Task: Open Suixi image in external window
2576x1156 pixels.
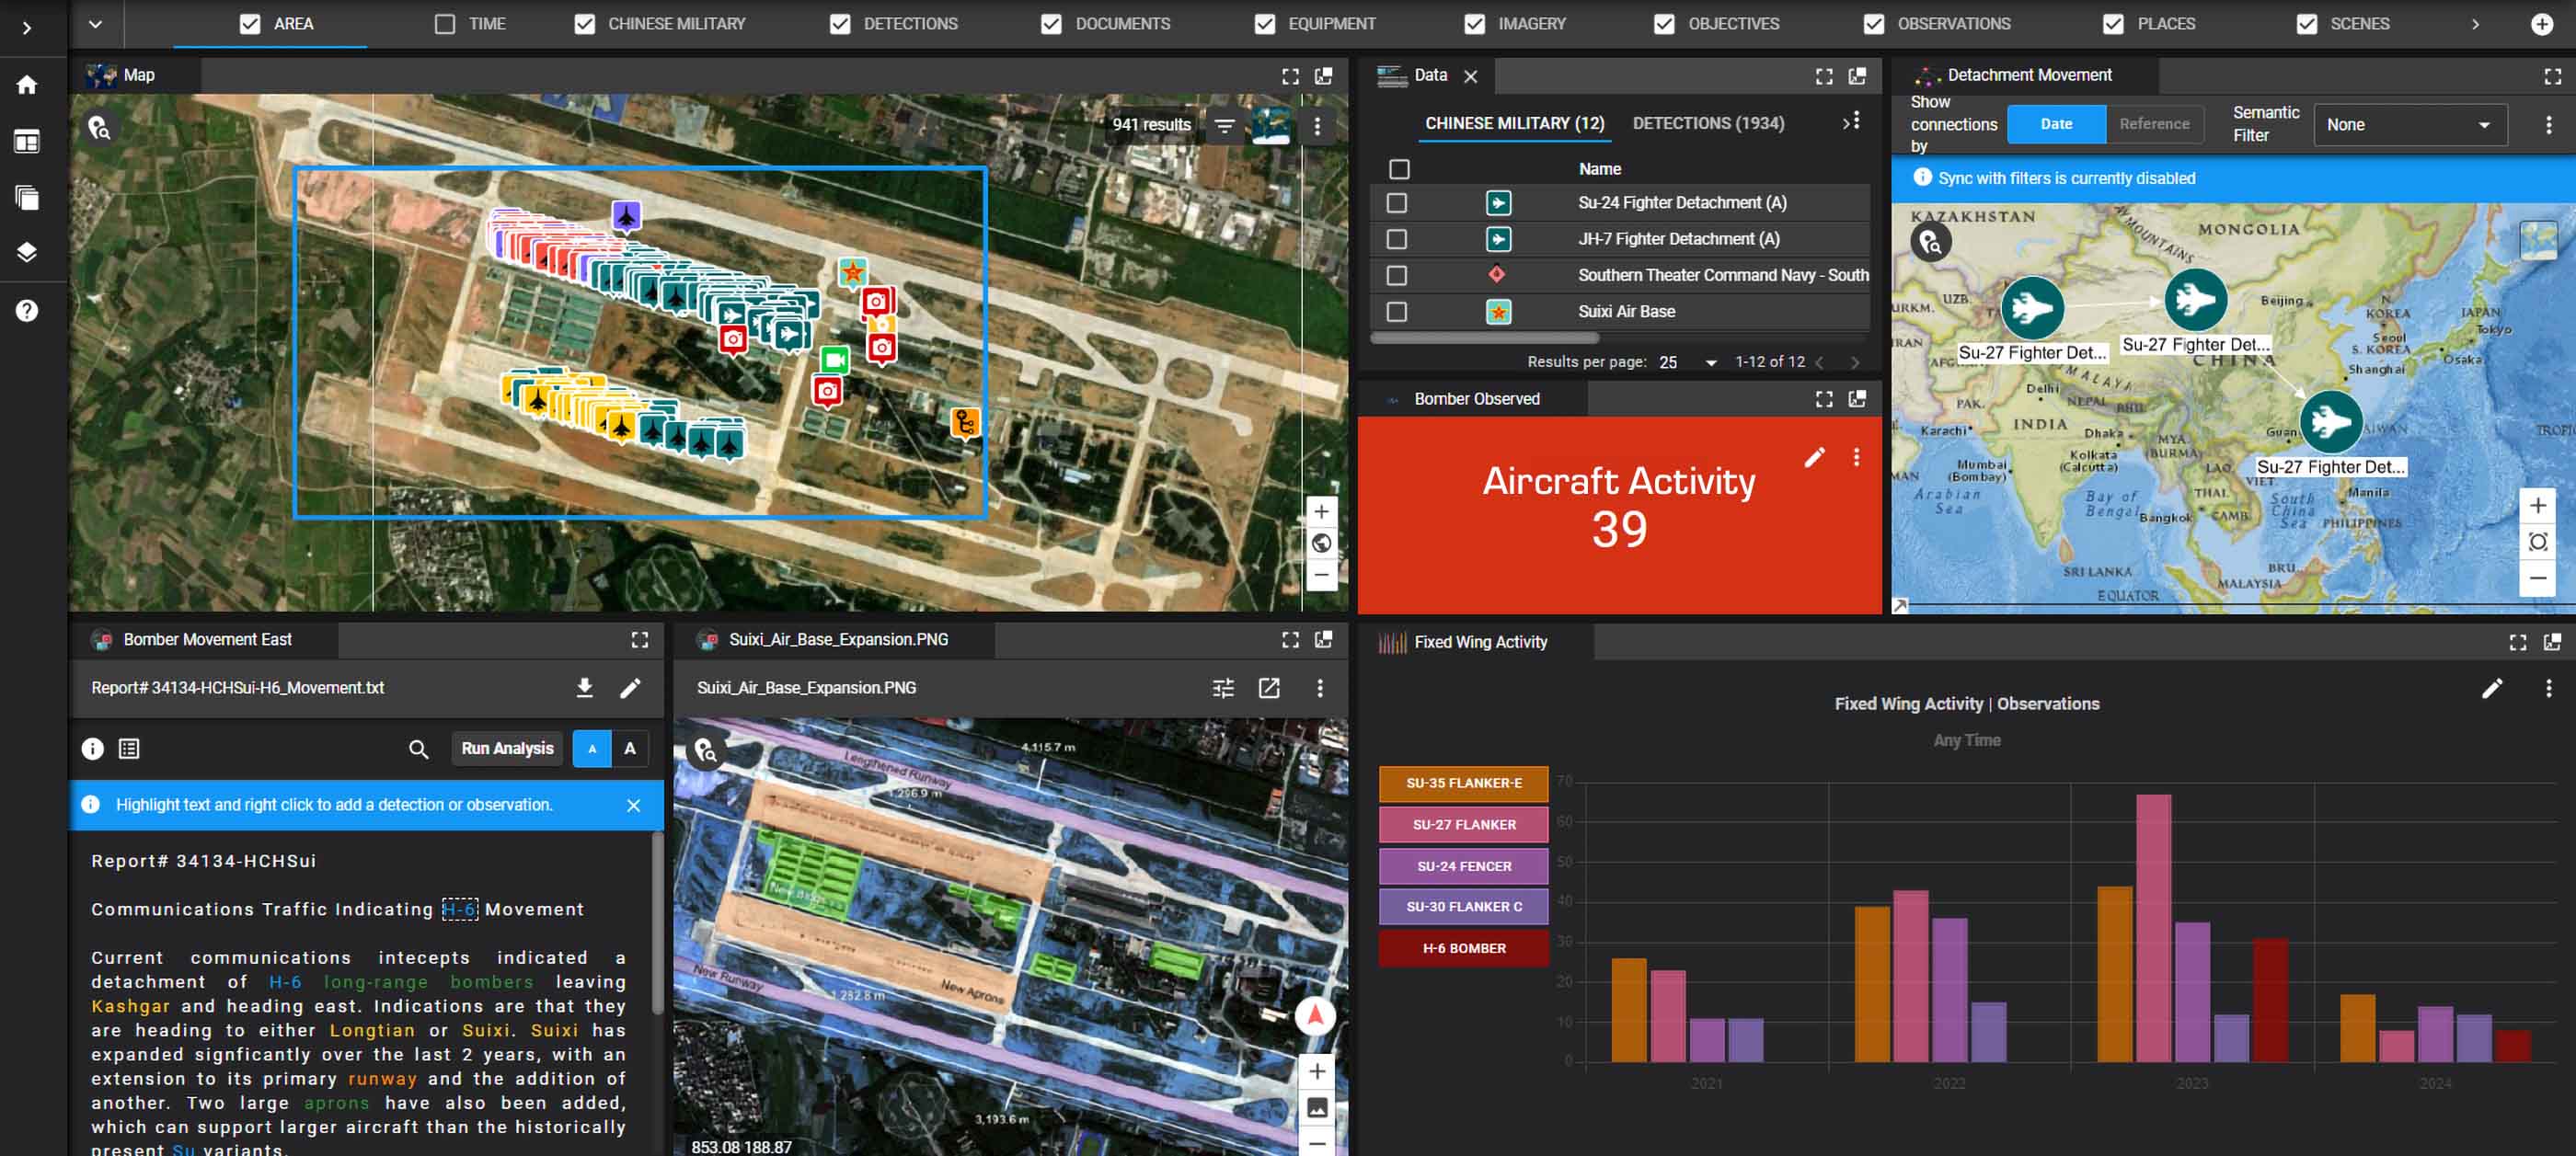Action: [x=1268, y=688]
